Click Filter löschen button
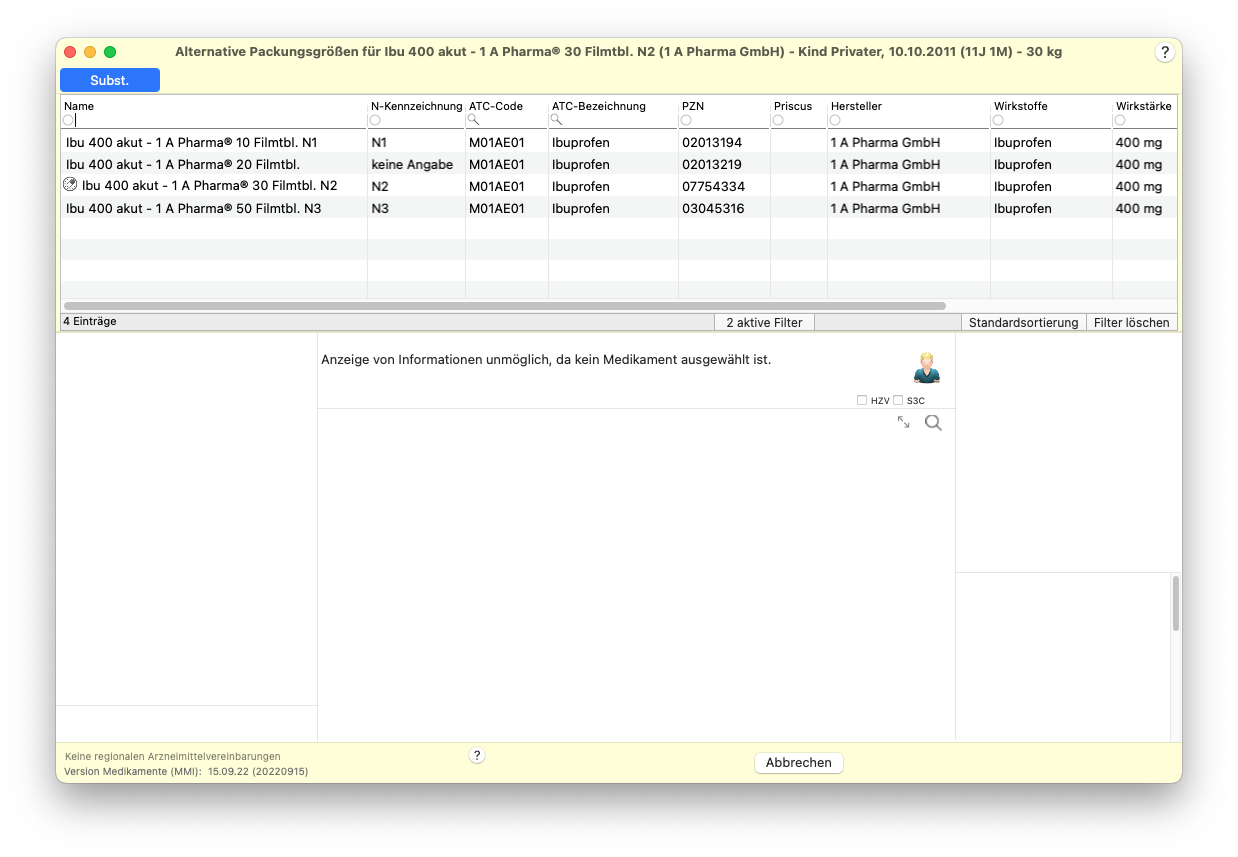Image resolution: width=1238 pixels, height=857 pixels. [x=1132, y=323]
